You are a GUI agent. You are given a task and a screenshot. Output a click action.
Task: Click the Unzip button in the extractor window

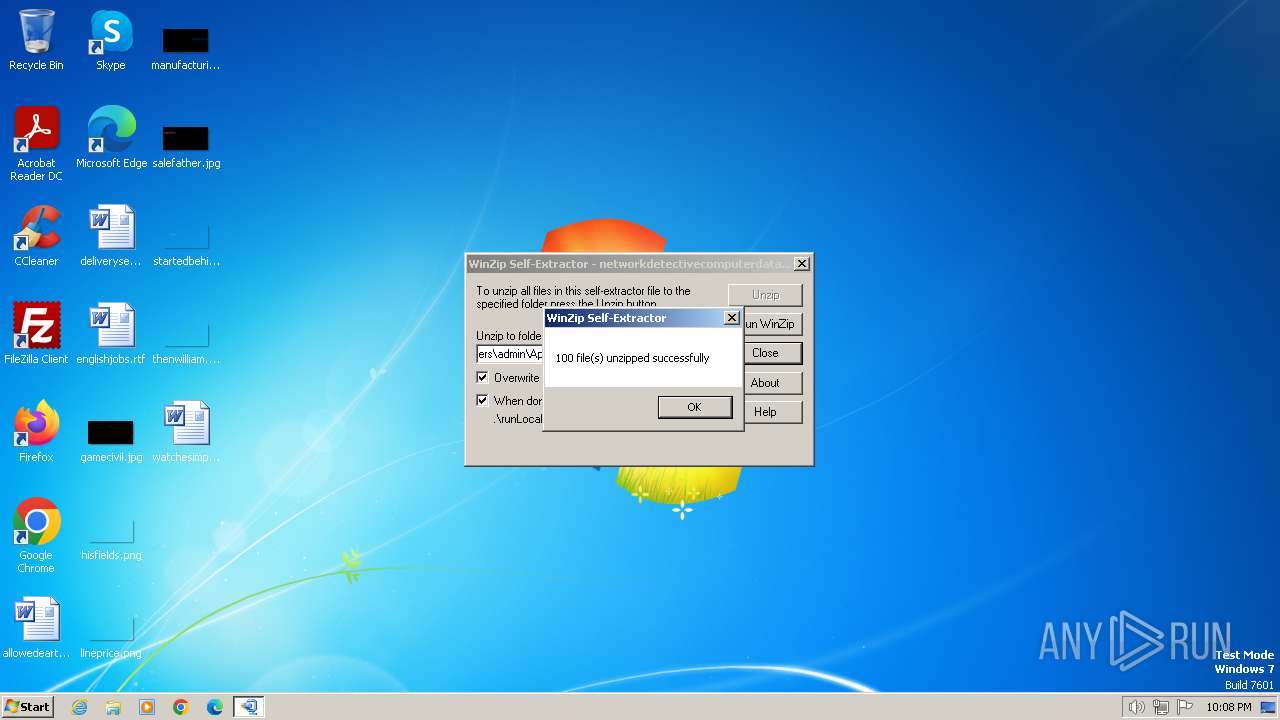pos(765,295)
